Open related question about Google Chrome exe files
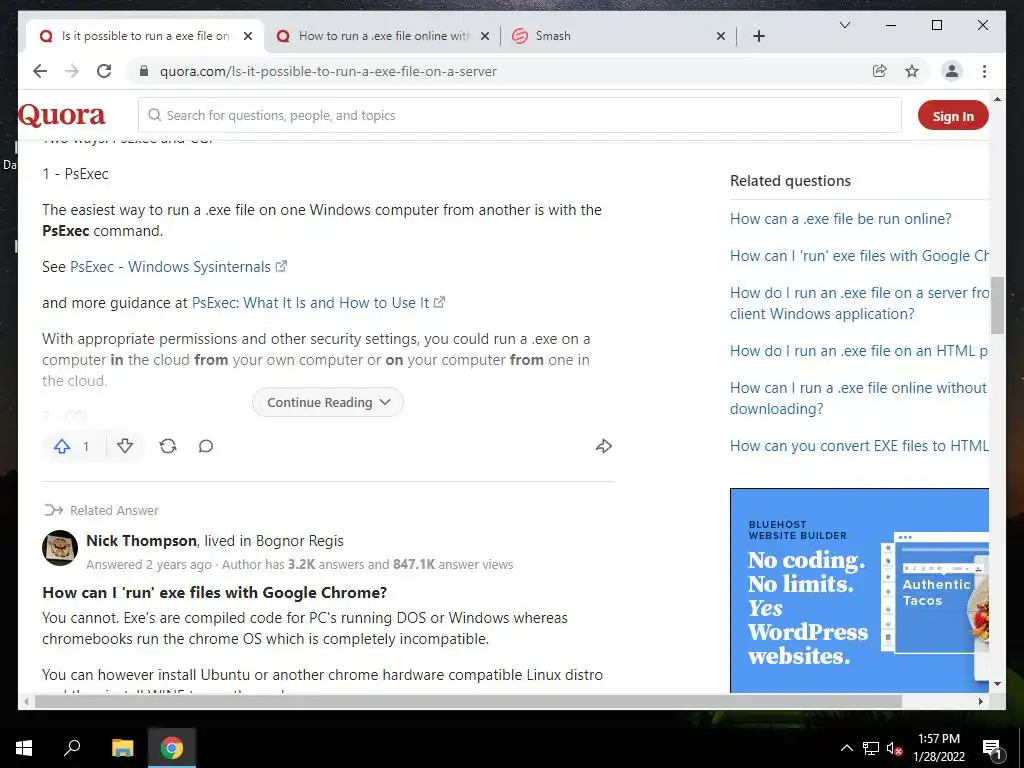 pos(859,256)
